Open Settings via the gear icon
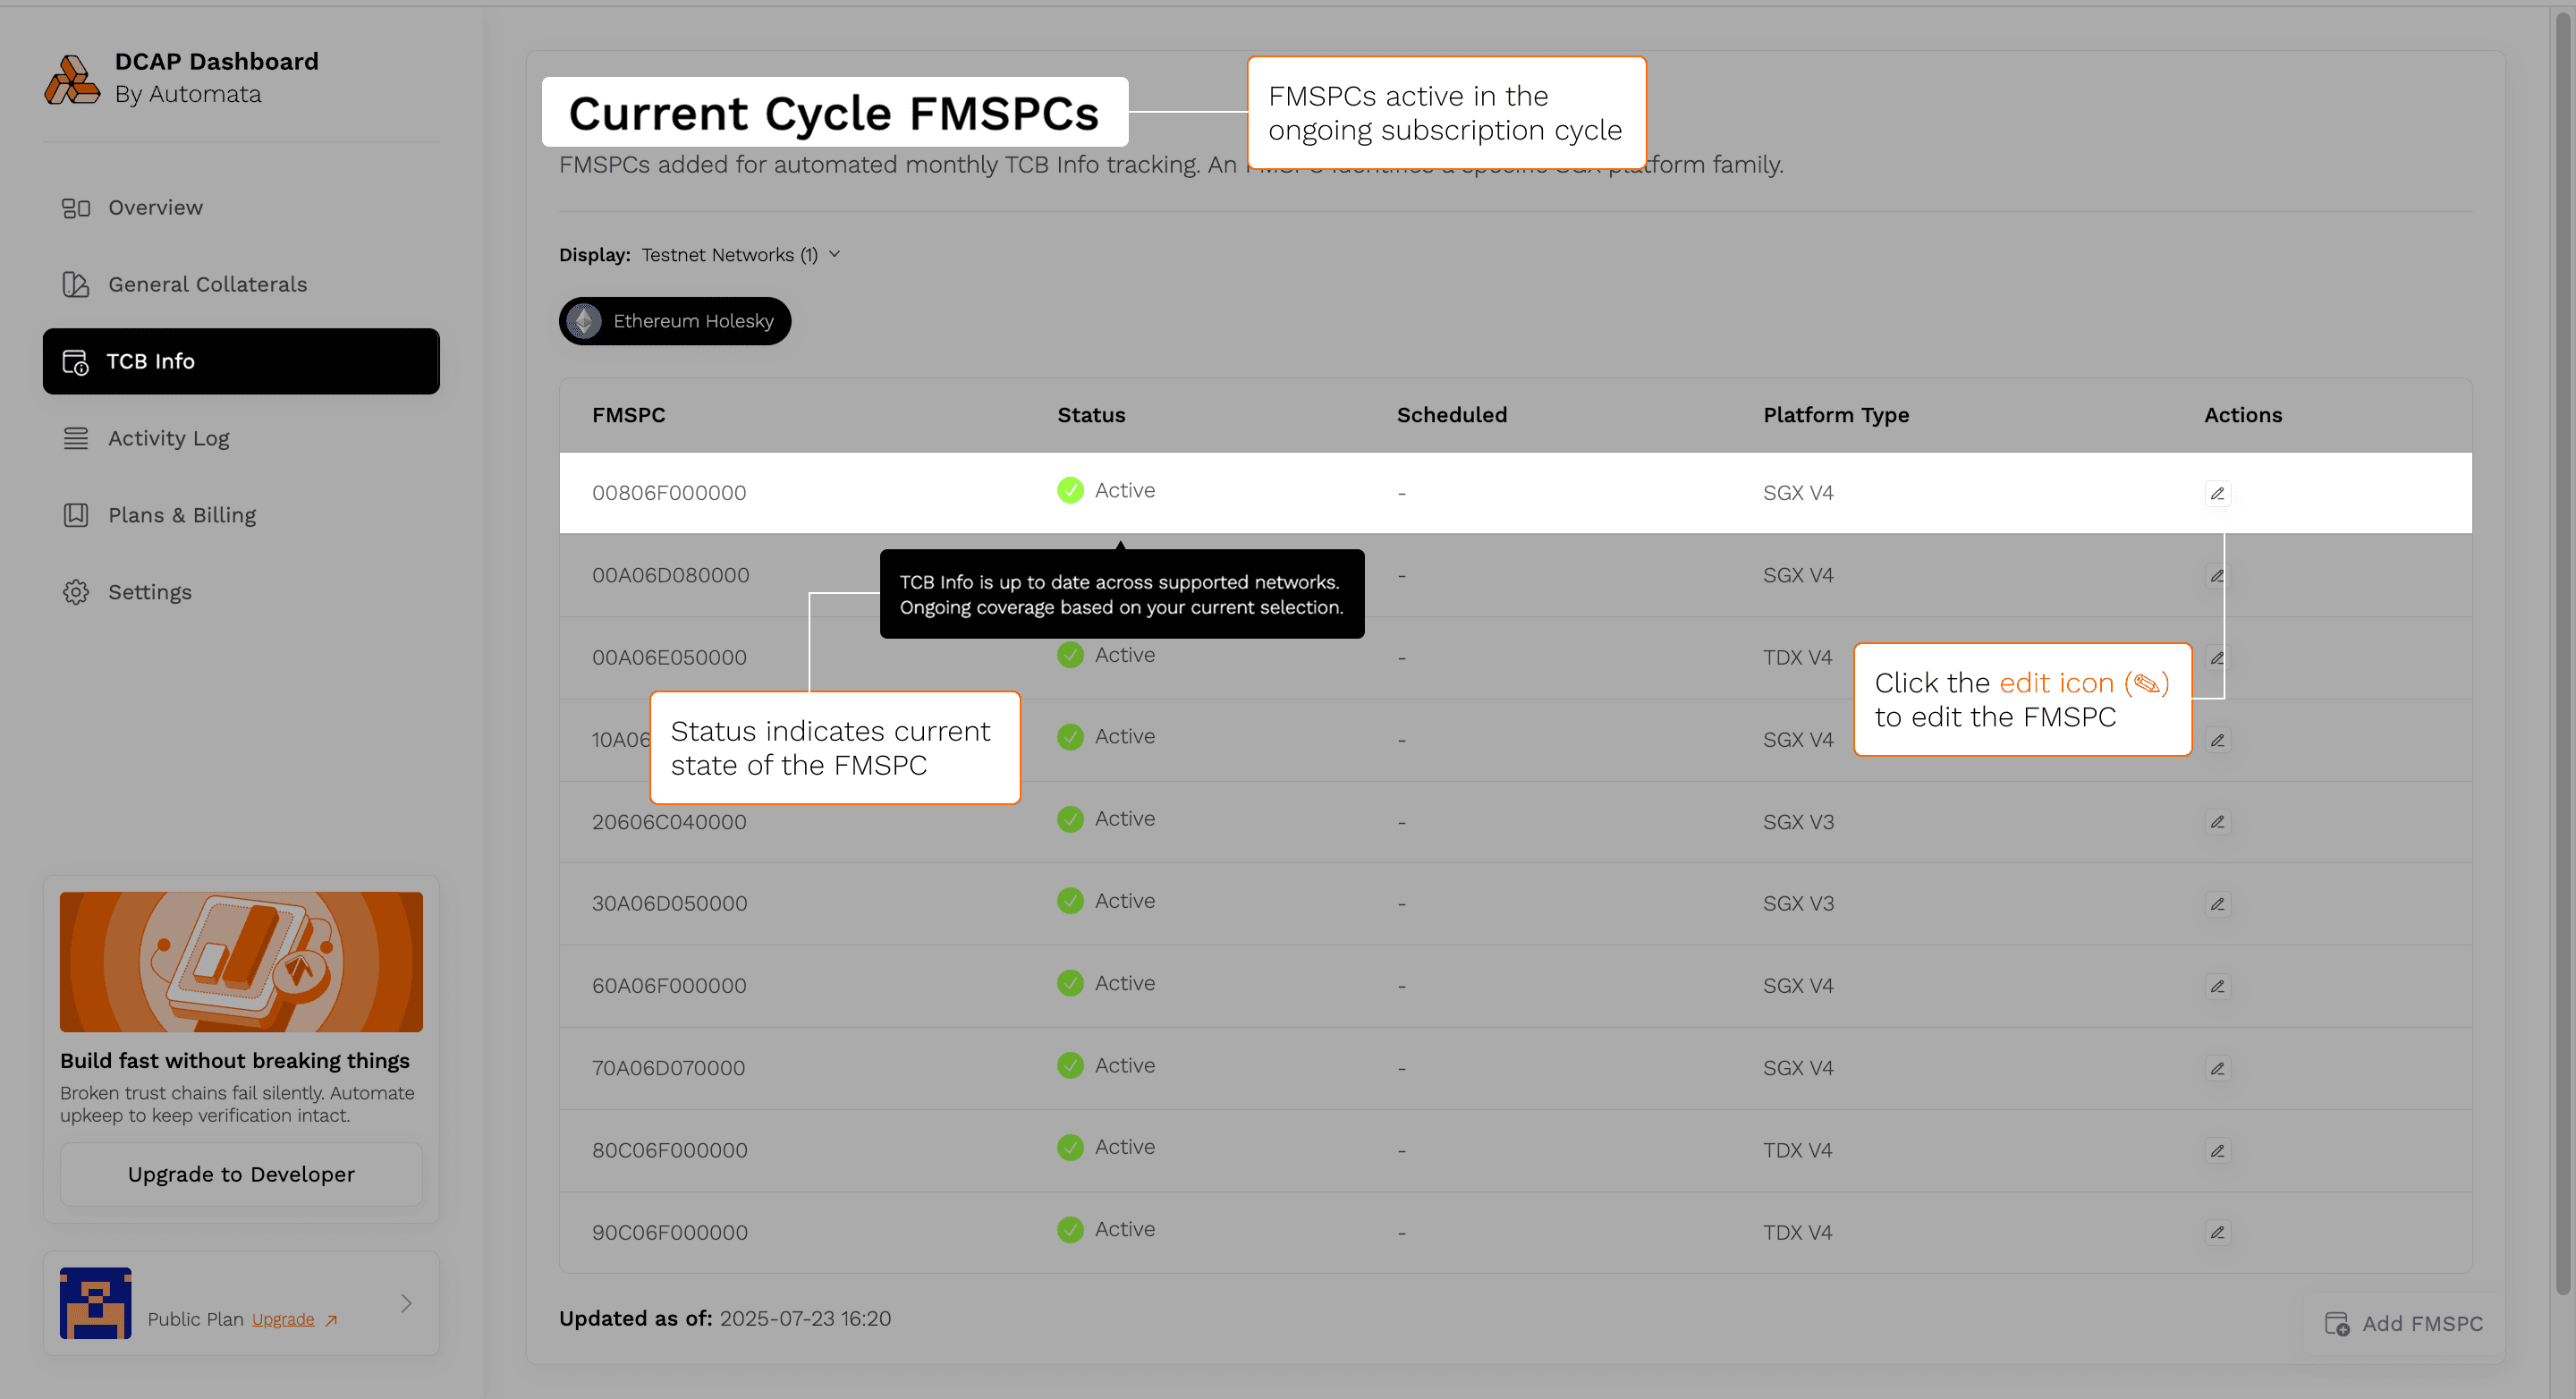Viewport: 2576px width, 1399px height. (x=76, y=592)
